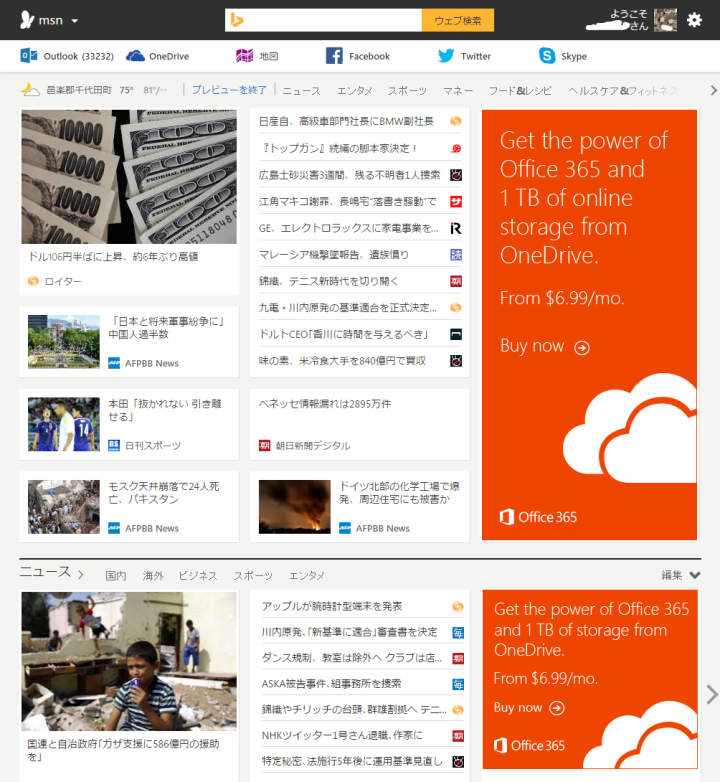
Task: Select the ニュース navigation tab
Action: tap(301, 91)
